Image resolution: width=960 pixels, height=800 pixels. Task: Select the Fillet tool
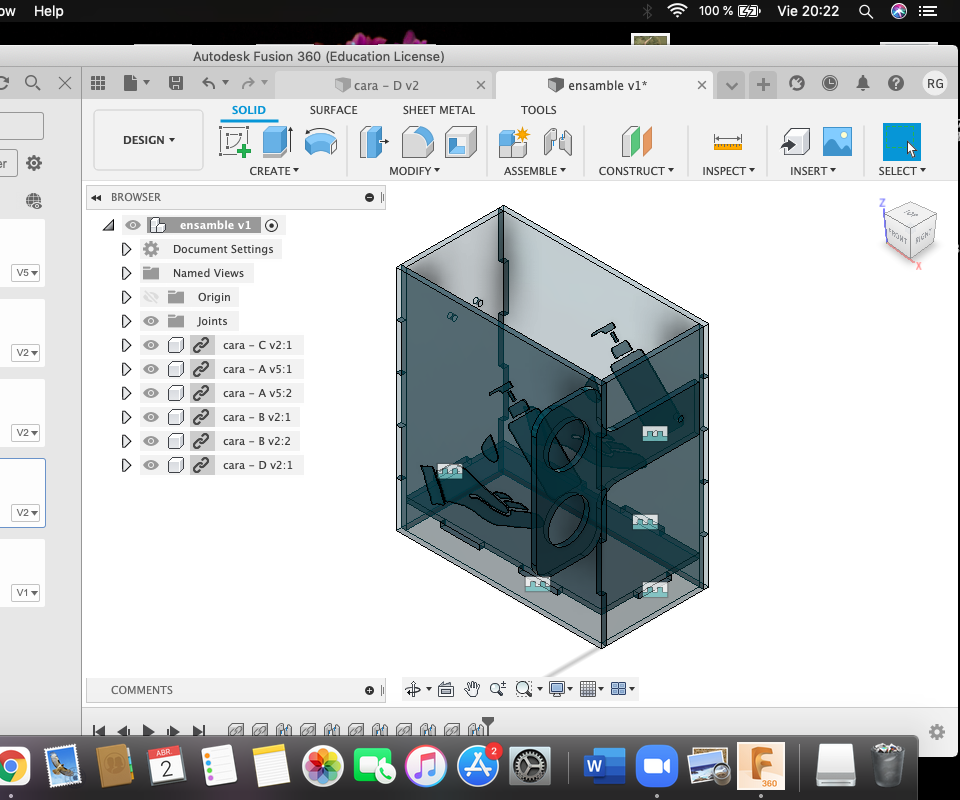pyautogui.click(x=418, y=141)
